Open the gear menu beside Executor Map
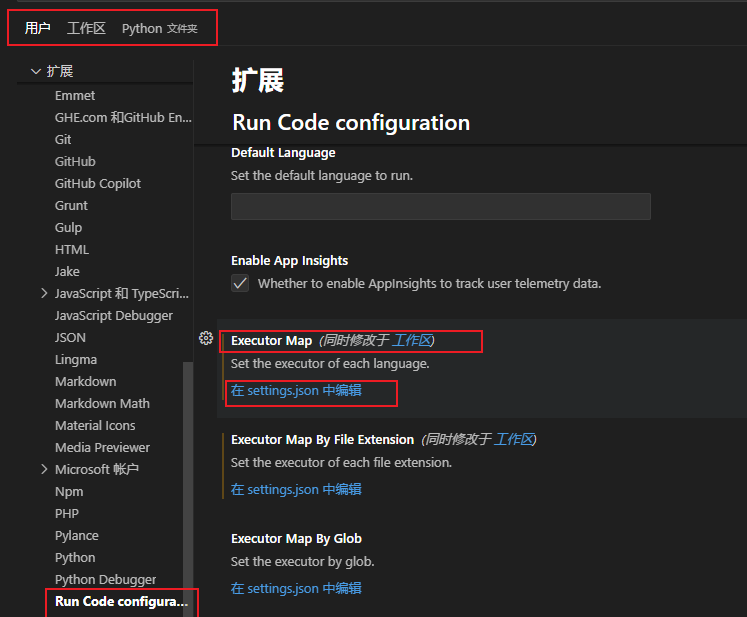 pyautogui.click(x=206, y=338)
